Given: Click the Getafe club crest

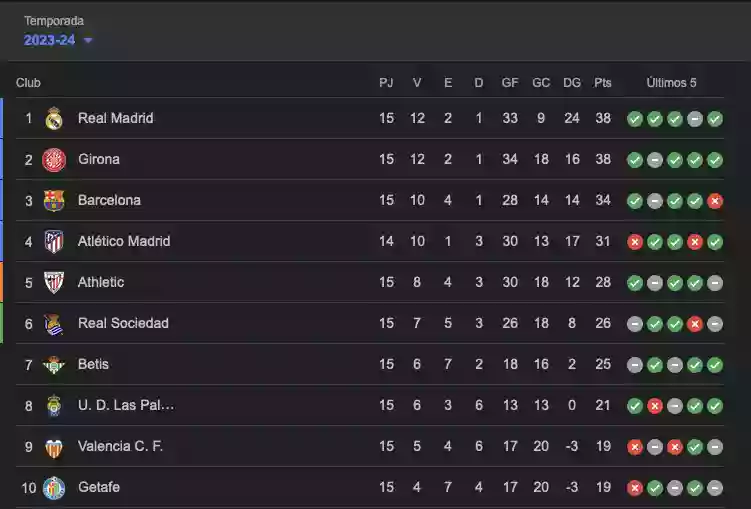Looking at the screenshot, I should pos(54,488).
